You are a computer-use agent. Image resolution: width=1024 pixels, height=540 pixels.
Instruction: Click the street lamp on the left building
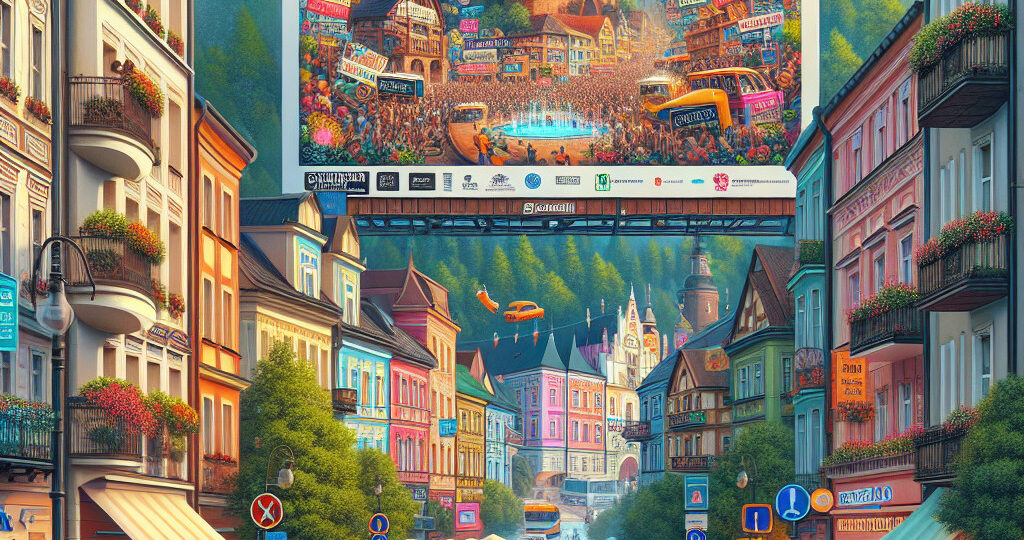click(54, 310)
